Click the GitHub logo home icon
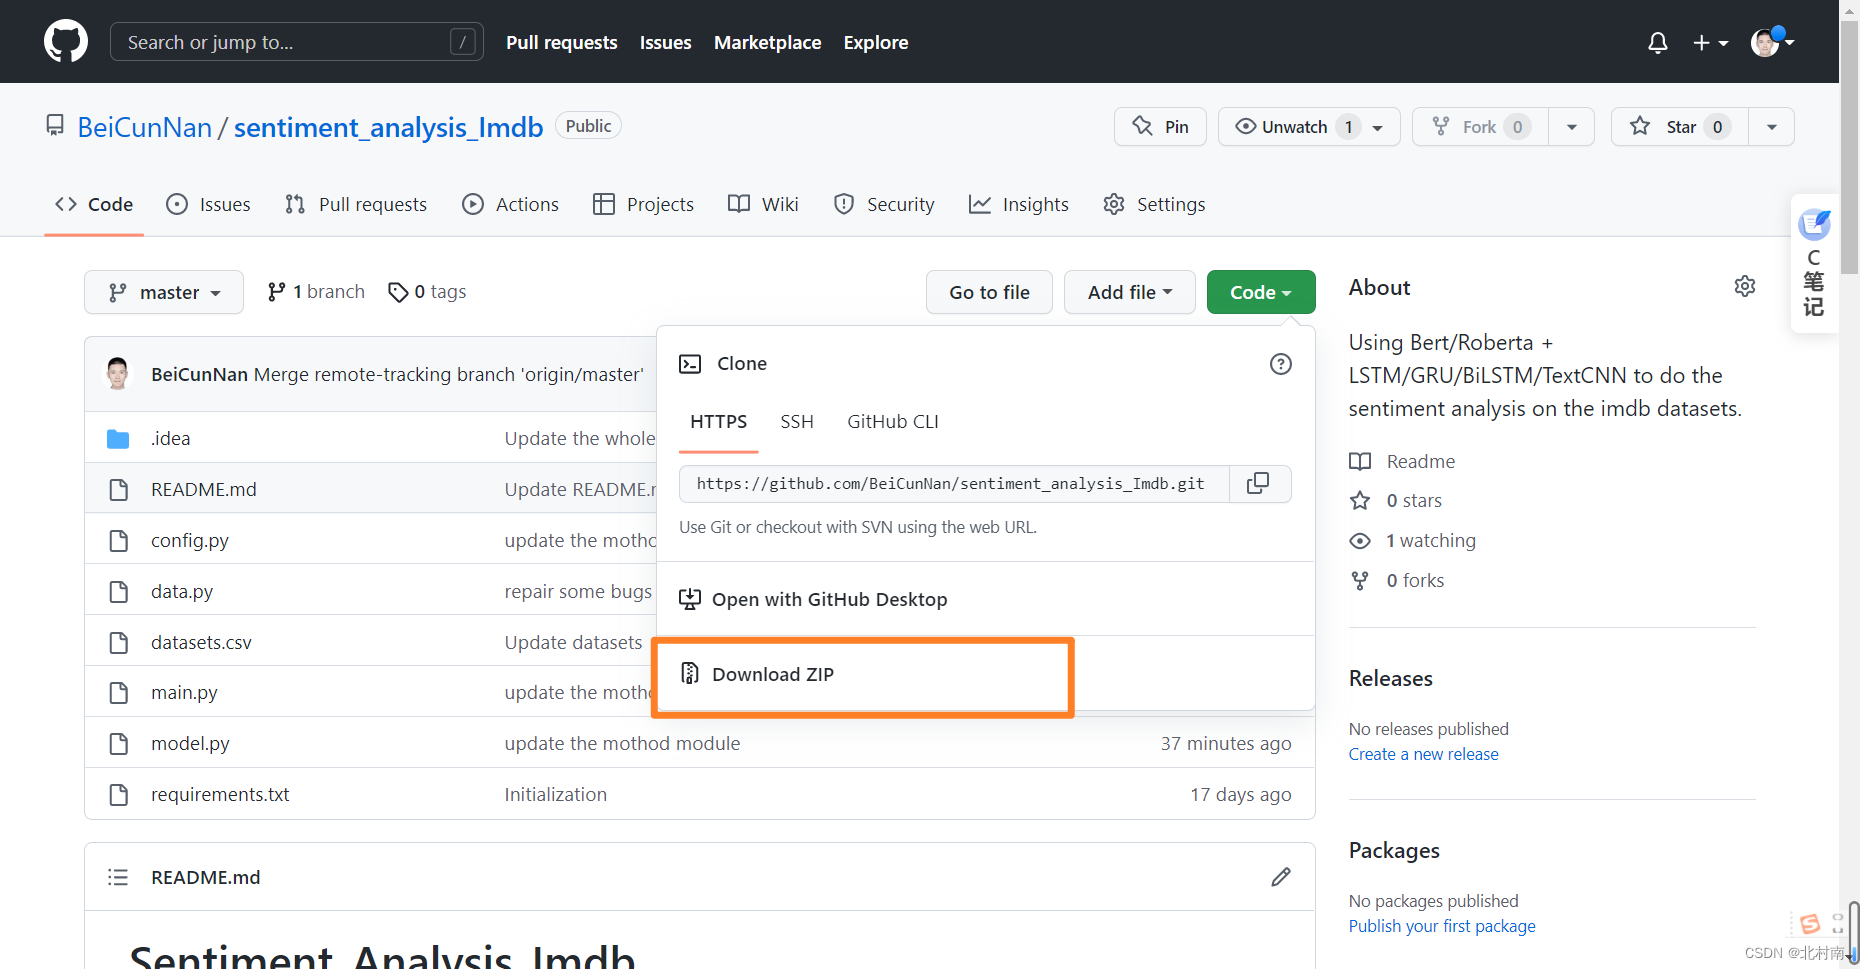1860x969 pixels. tap(66, 42)
